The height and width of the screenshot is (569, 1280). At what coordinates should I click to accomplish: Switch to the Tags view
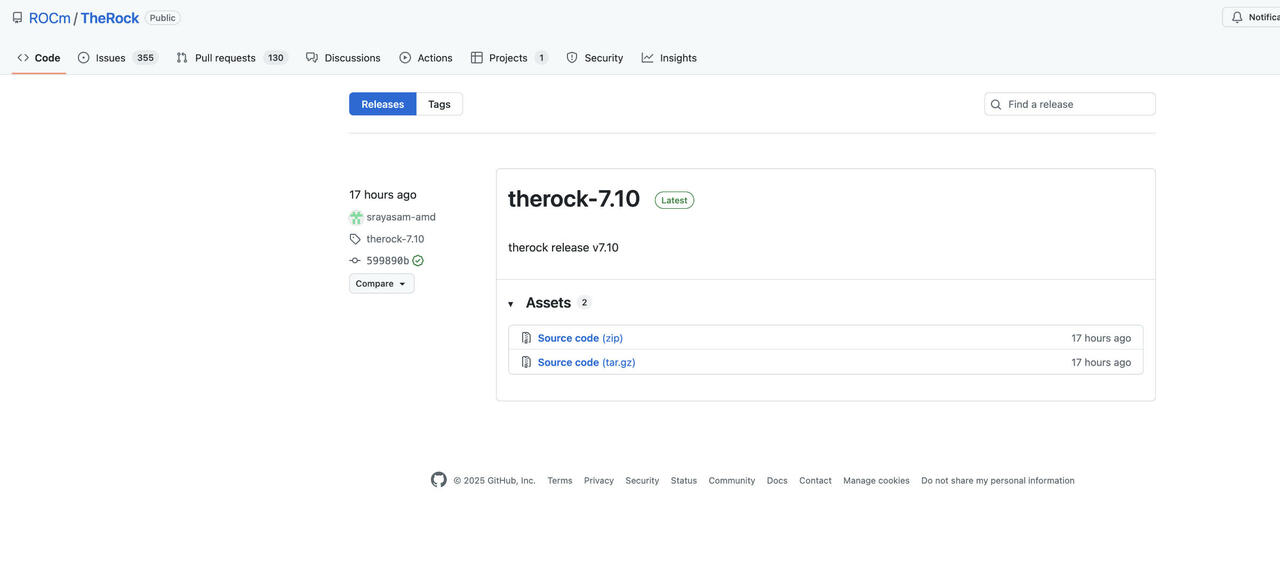[439, 104]
